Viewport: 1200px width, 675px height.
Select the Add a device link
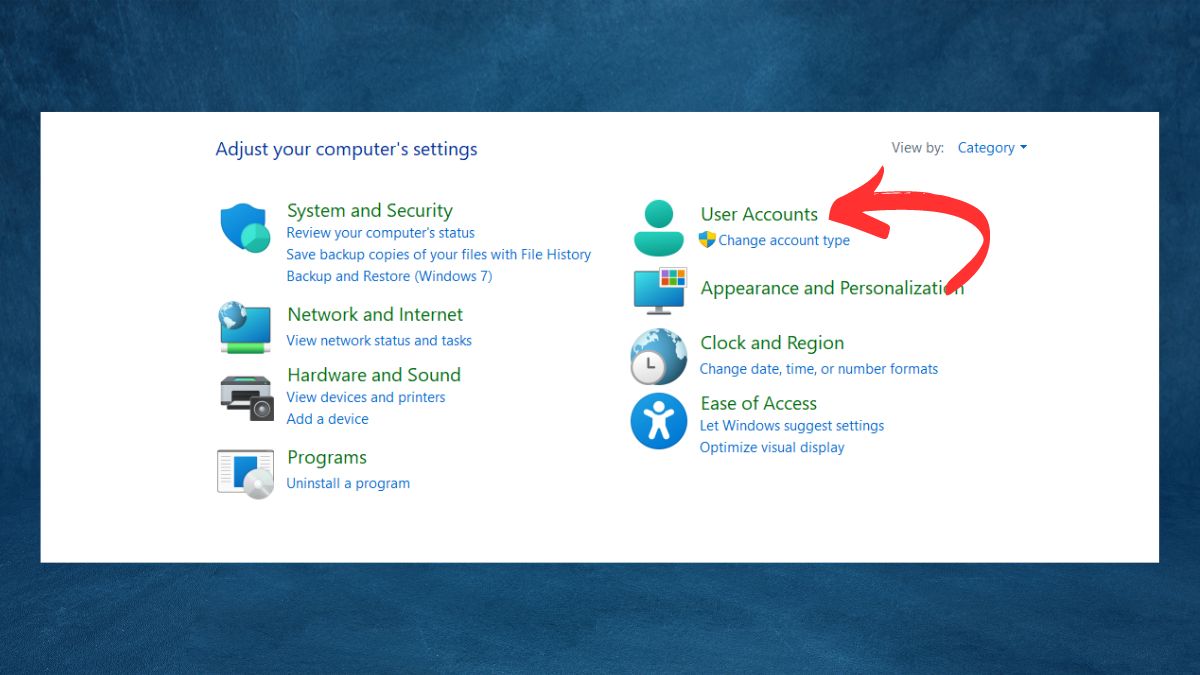coord(327,419)
